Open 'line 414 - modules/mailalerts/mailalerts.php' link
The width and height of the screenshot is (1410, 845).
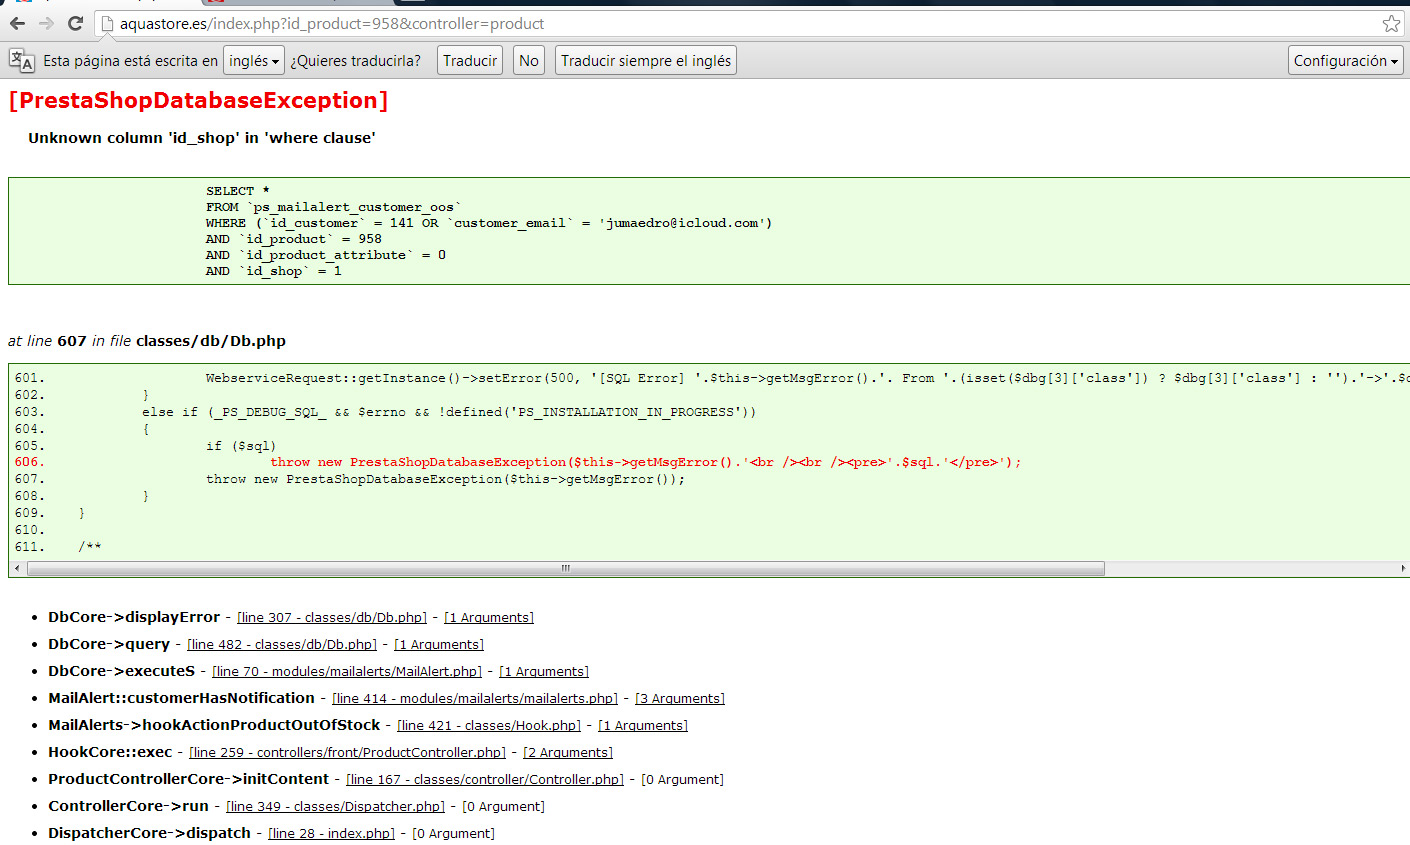(x=475, y=699)
